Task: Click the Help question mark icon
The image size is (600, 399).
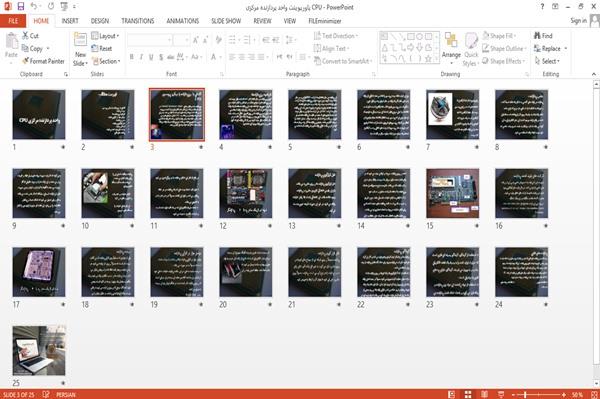Action: click(542, 7)
